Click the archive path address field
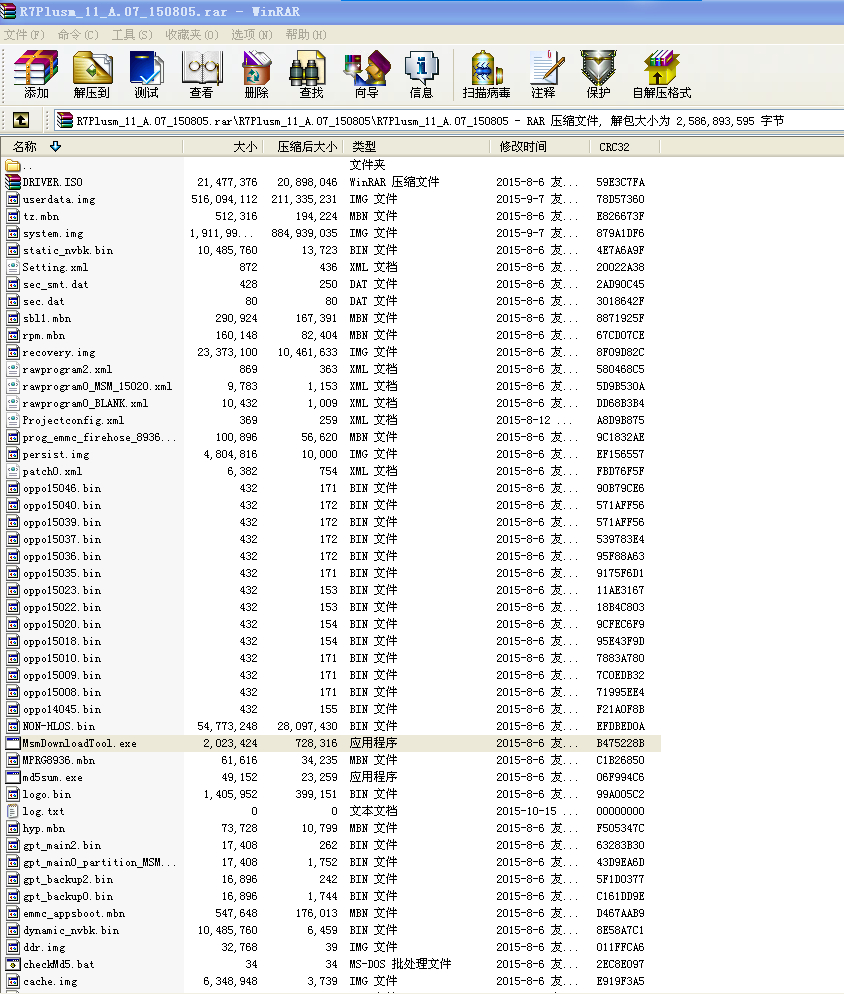 (x=448, y=120)
